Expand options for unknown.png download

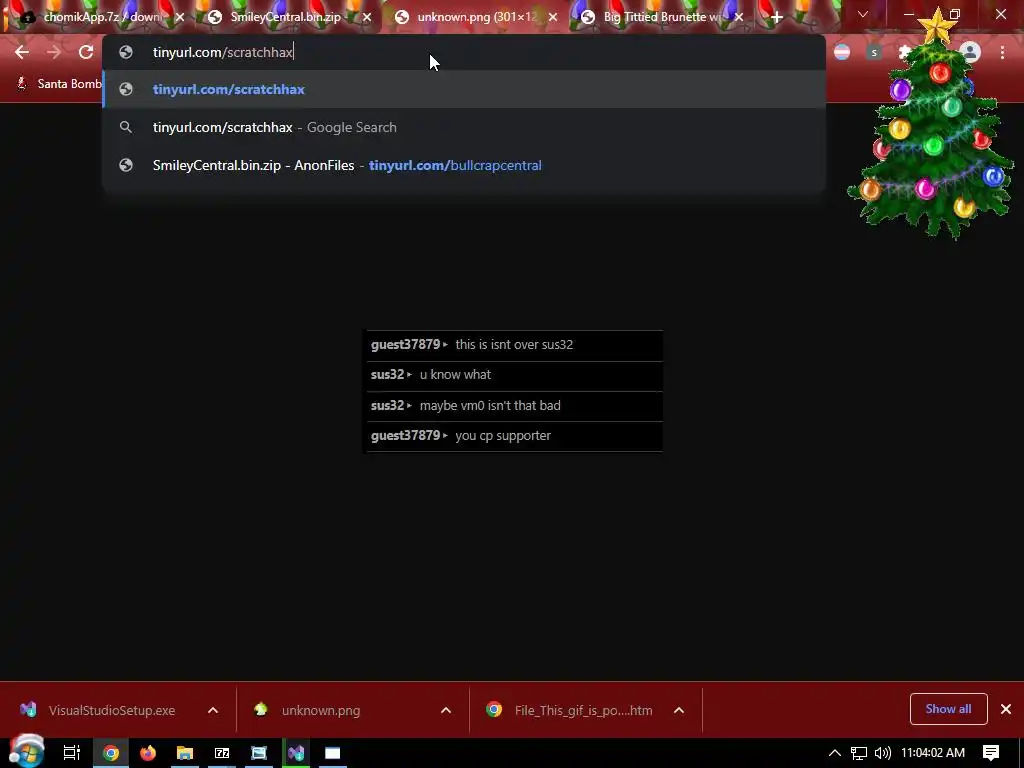tap(446, 710)
